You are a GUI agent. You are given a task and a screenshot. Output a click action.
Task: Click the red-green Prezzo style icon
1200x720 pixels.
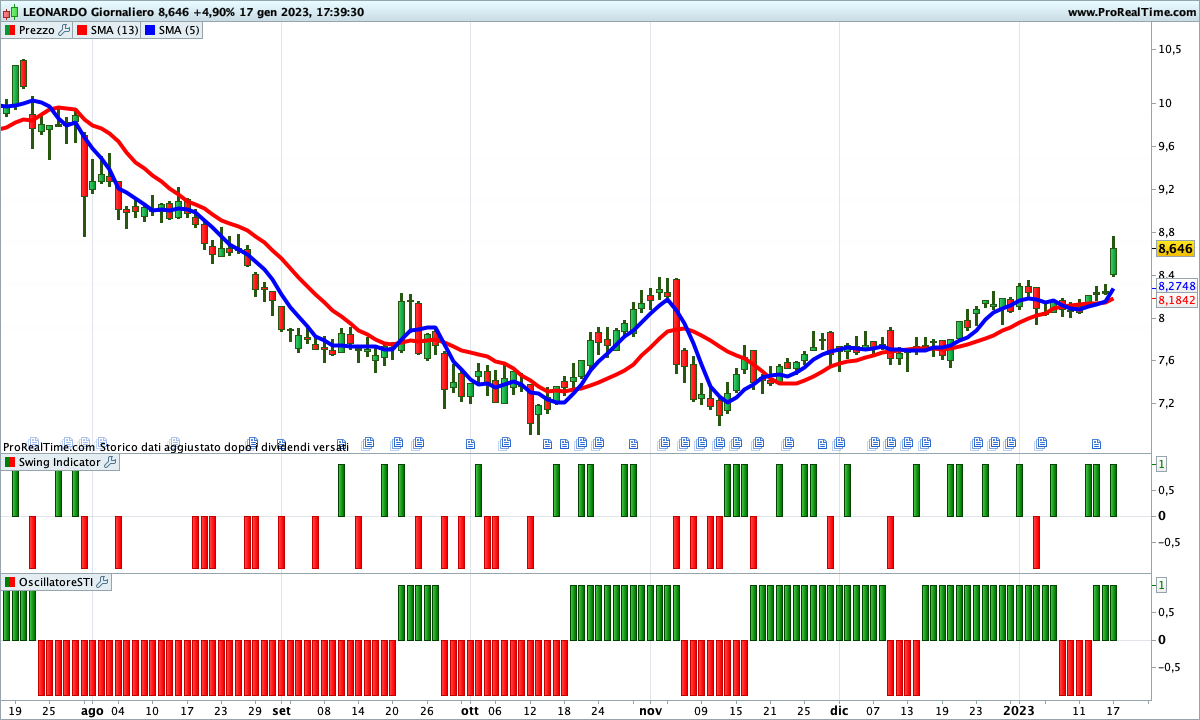pos(10,30)
